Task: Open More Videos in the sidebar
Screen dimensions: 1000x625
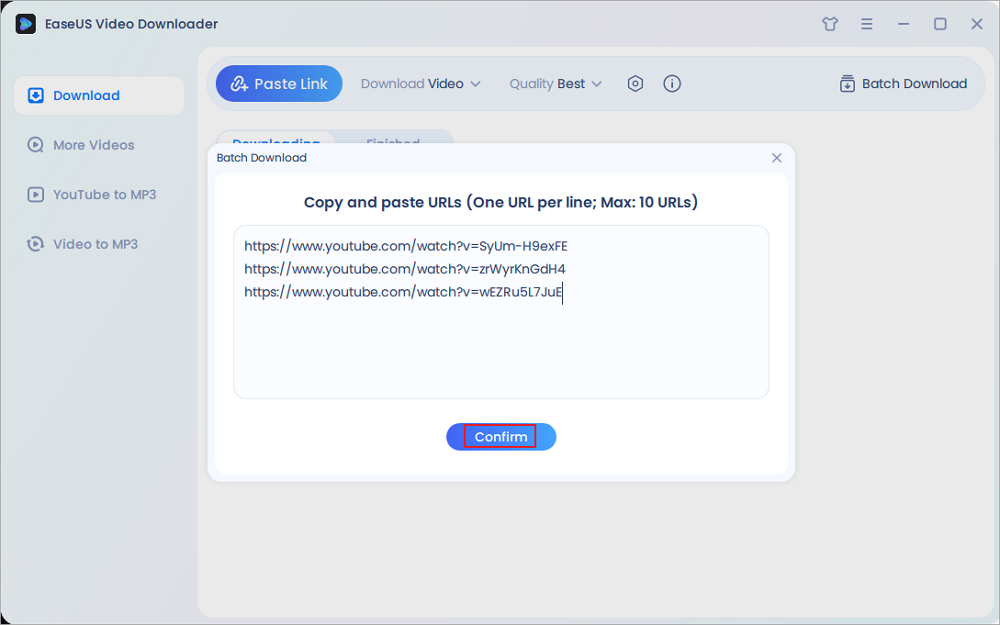Action: tap(81, 145)
